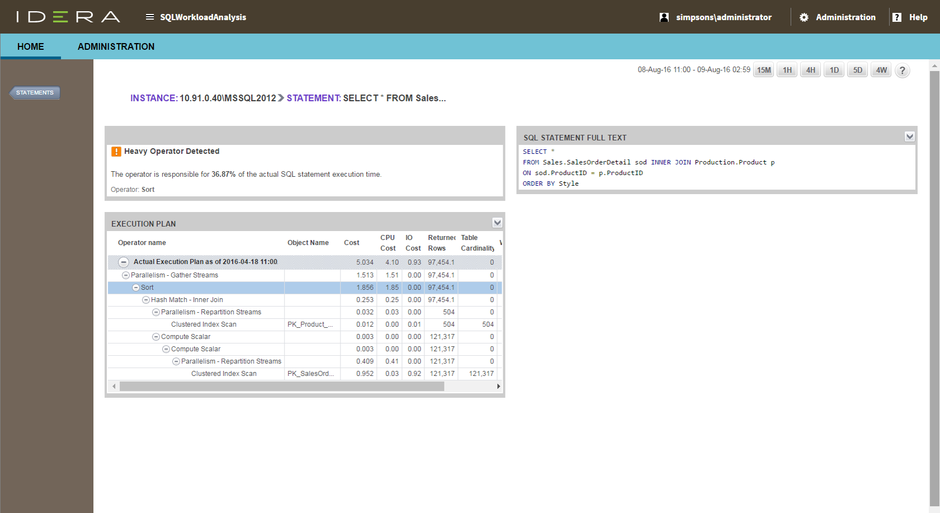Select Clustered Index Scan PK_Product row
Viewport: 940px width, 513px height.
tap(305, 324)
